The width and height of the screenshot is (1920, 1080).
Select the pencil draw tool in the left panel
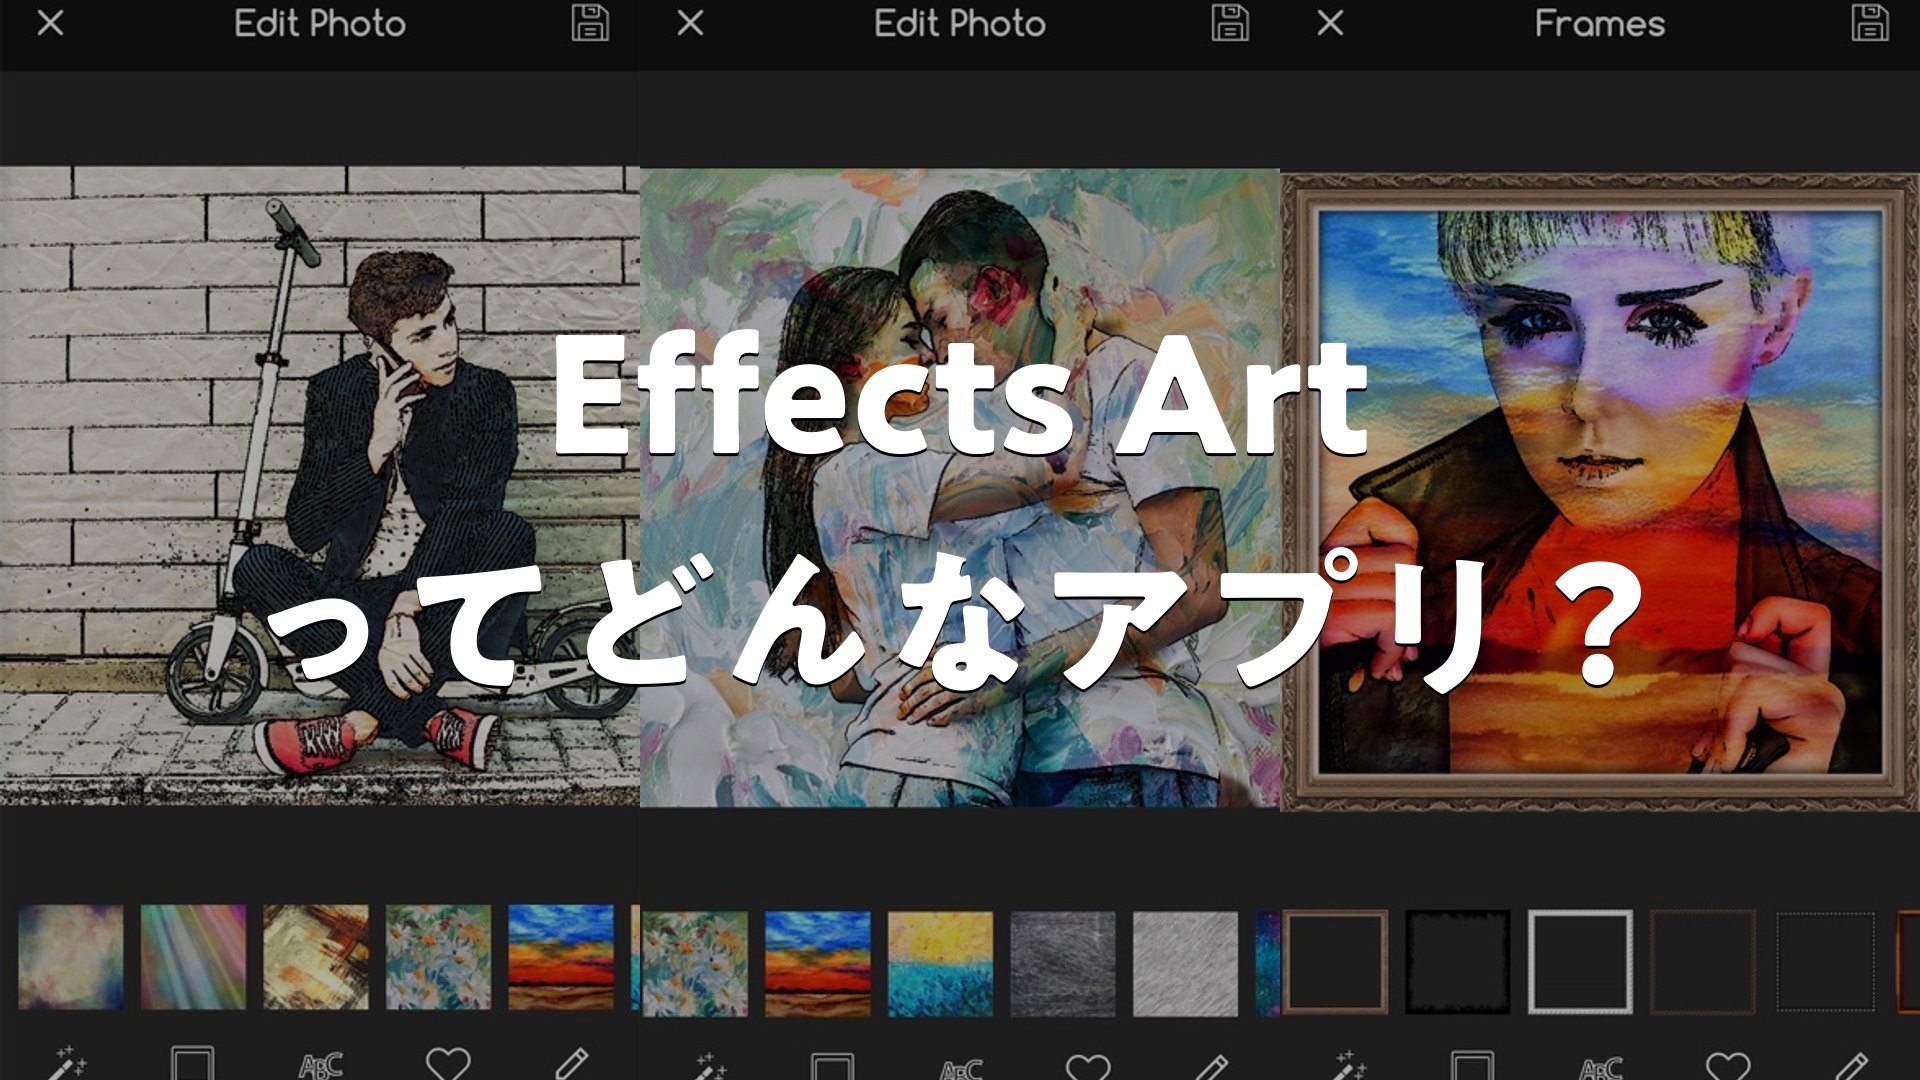point(571,1064)
